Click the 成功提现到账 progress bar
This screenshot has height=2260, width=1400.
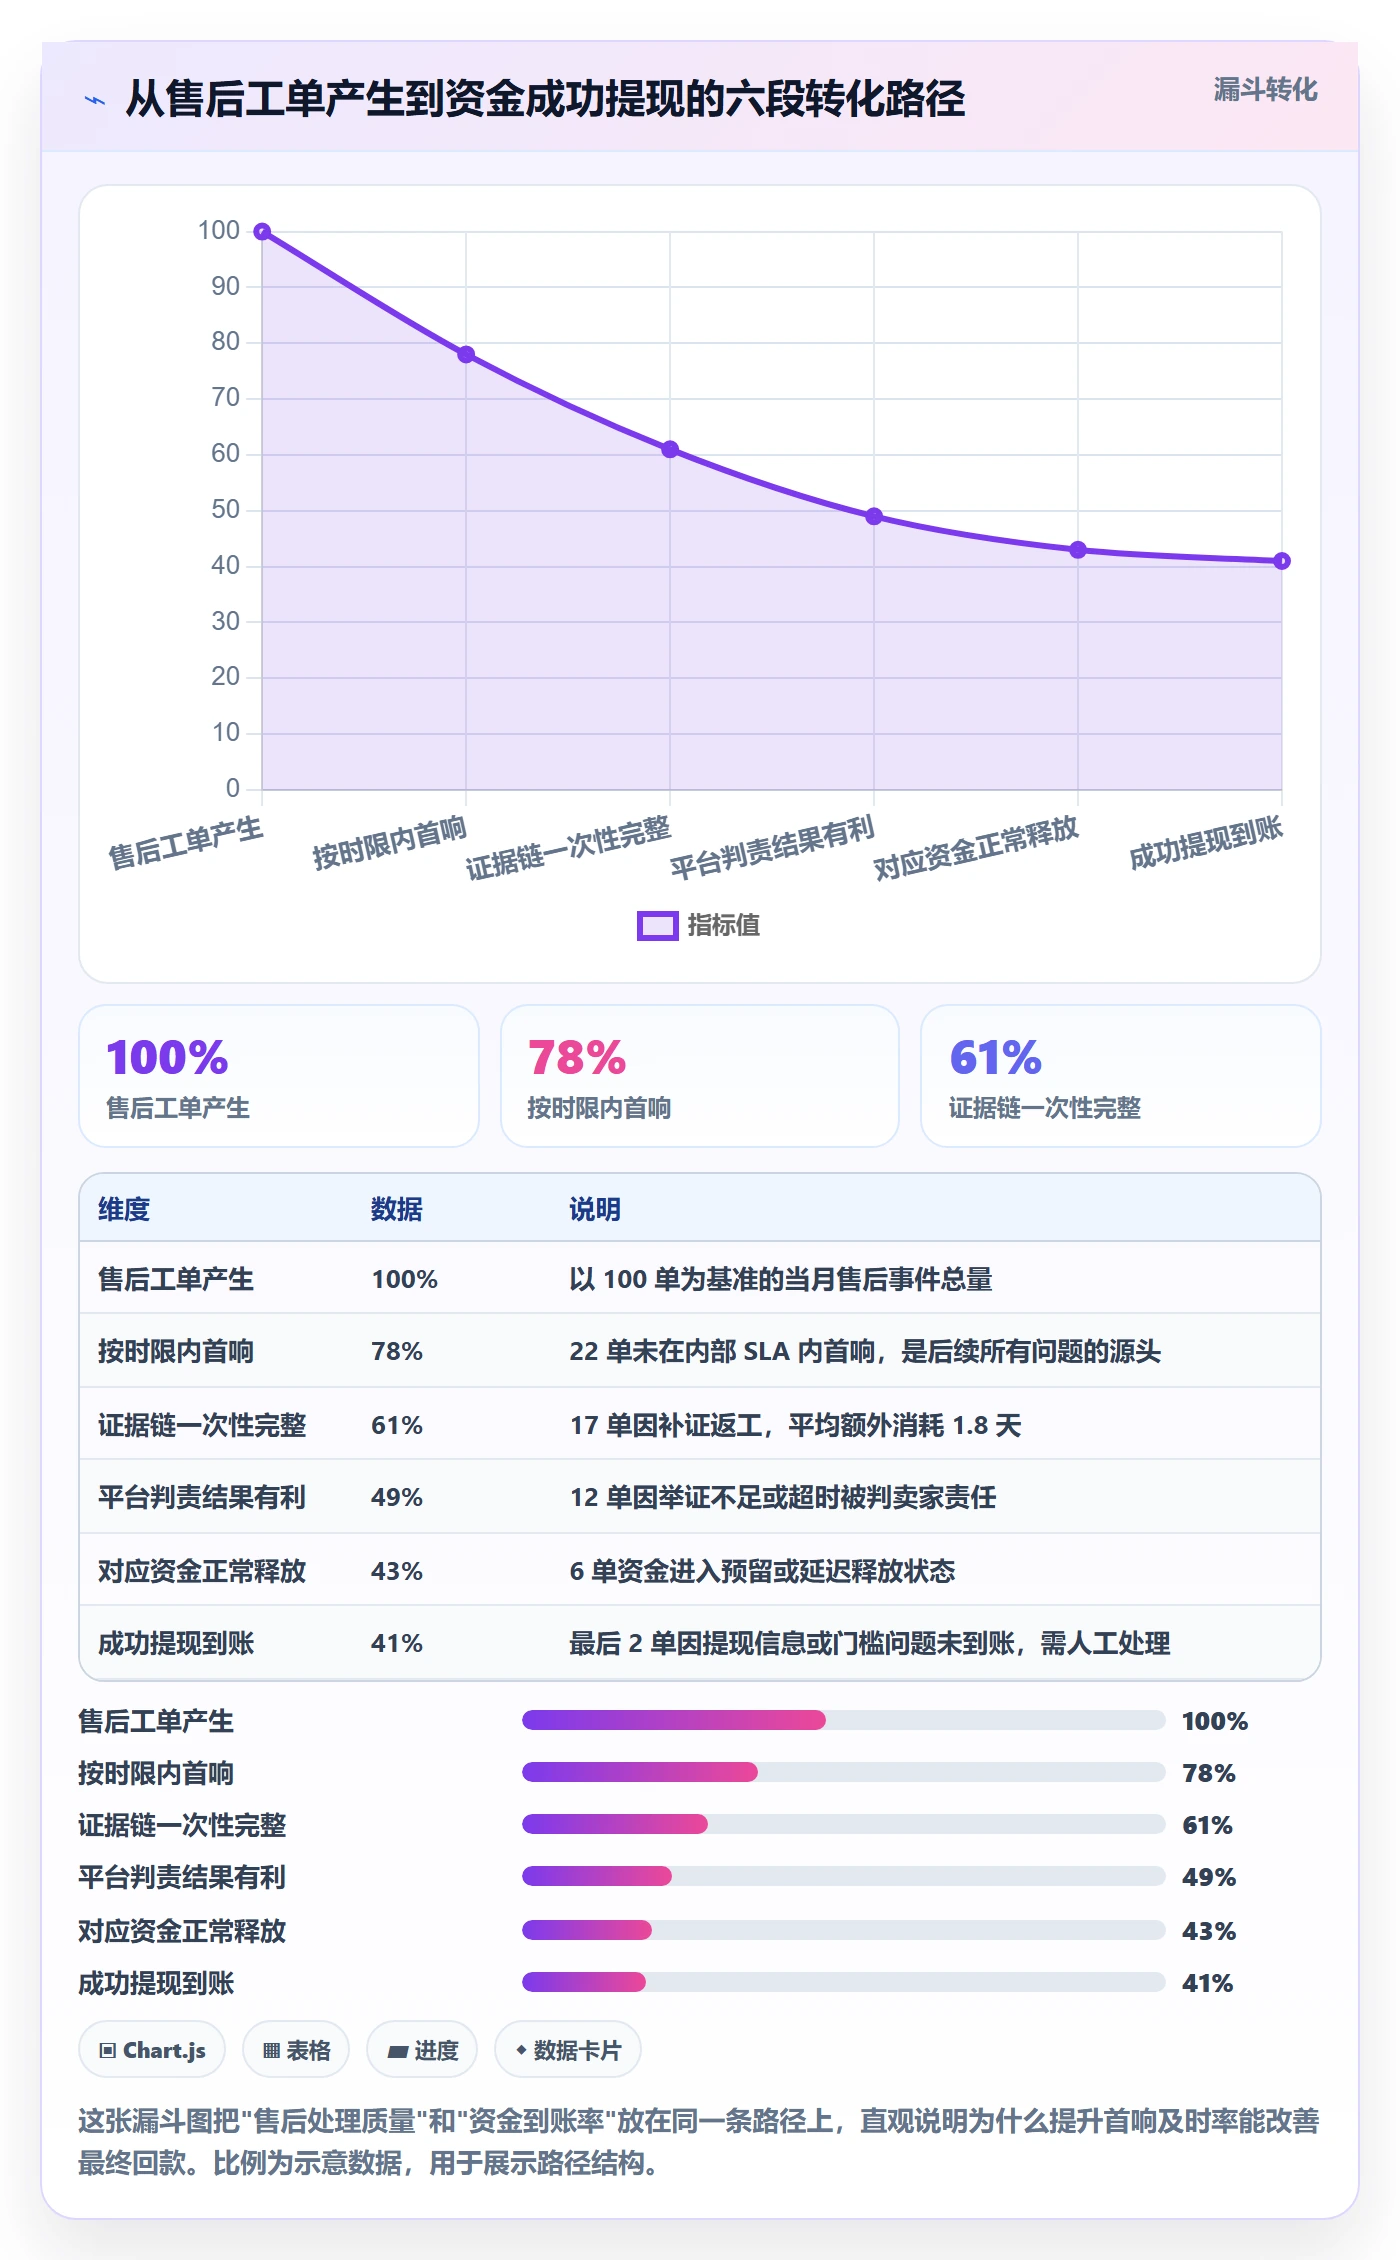[843, 1982]
